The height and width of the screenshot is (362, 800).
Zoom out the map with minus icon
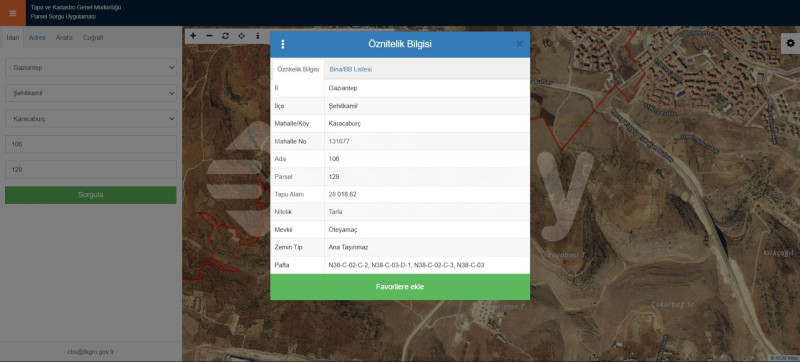(x=209, y=36)
